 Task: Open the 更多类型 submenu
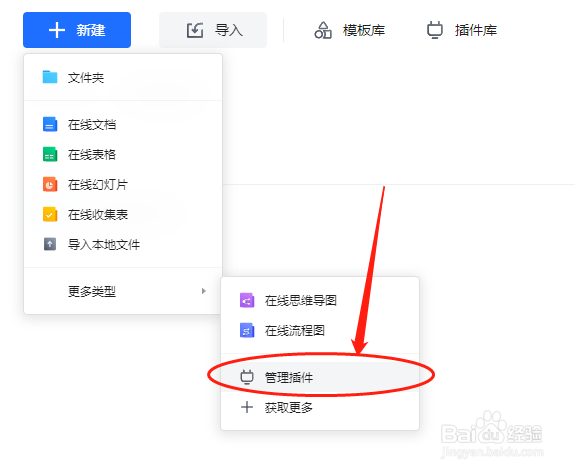tap(123, 291)
